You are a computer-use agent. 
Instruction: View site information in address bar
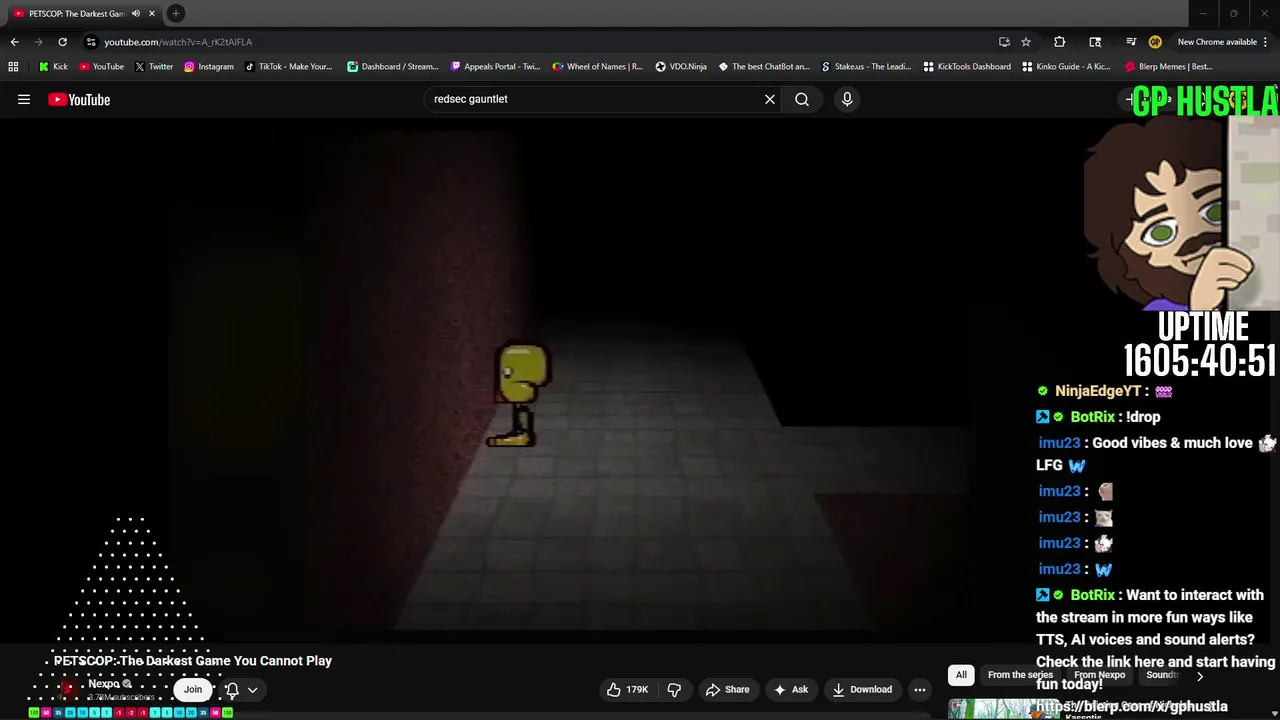click(x=91, y=42)
